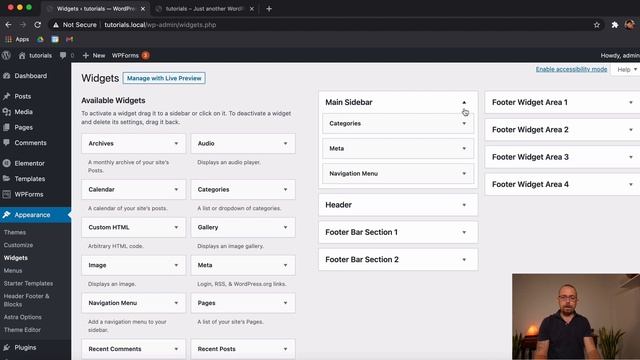This screenshot has height=360, width=640.
Task: Open the Gmail bookmark icon
Action: pyautogui.click(x=70, y=39)
